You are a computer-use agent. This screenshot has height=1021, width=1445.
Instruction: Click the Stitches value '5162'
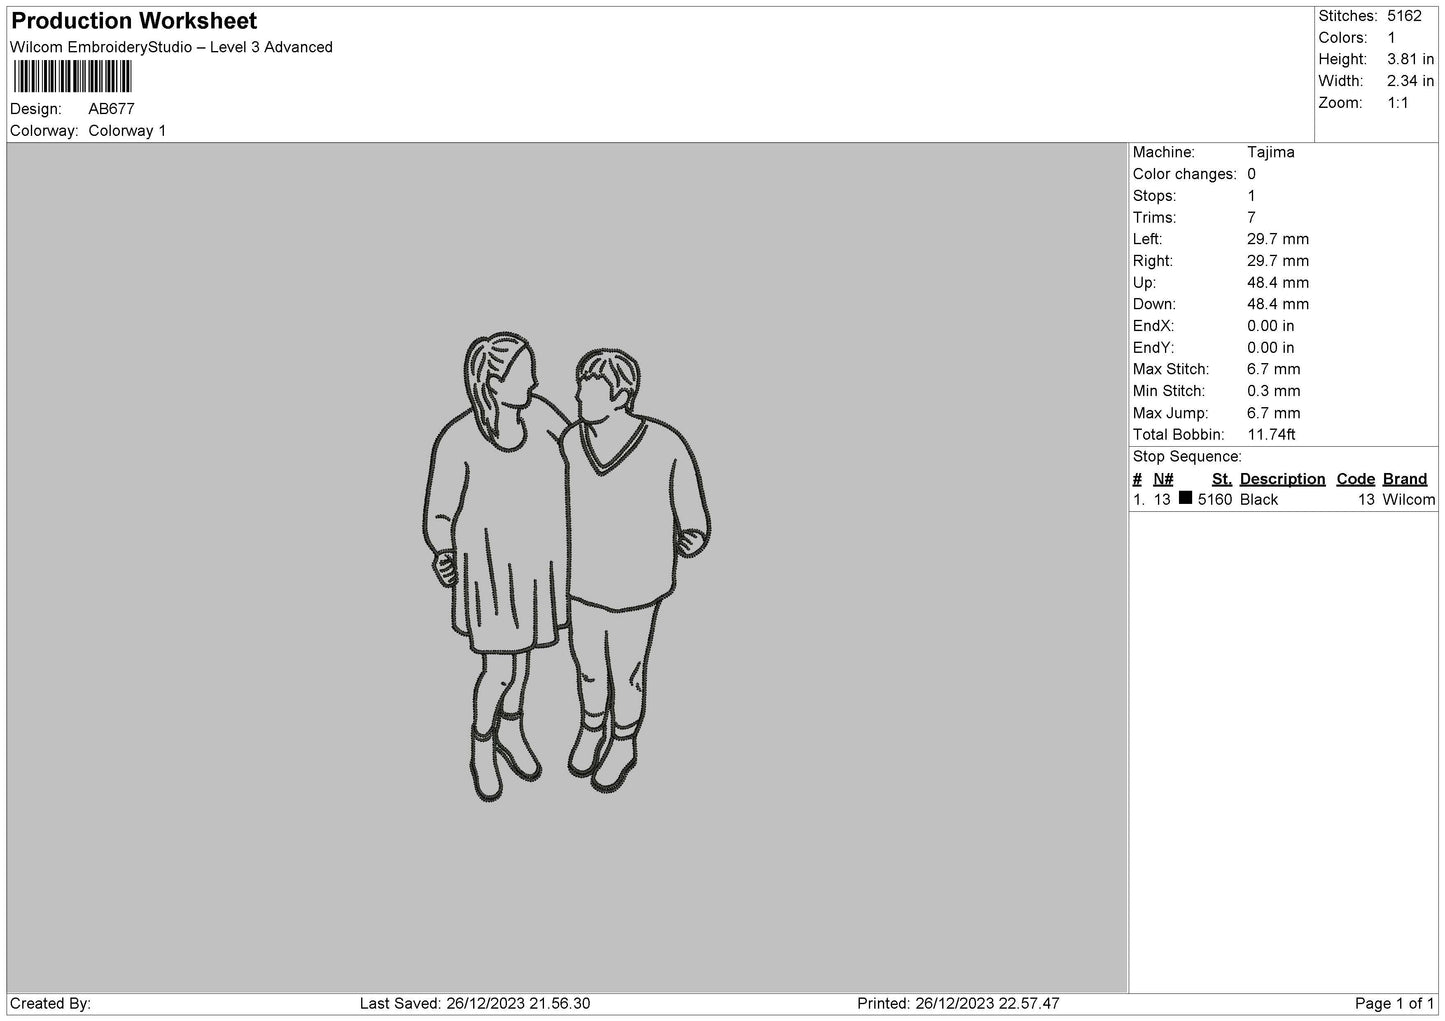[1404, 16]
